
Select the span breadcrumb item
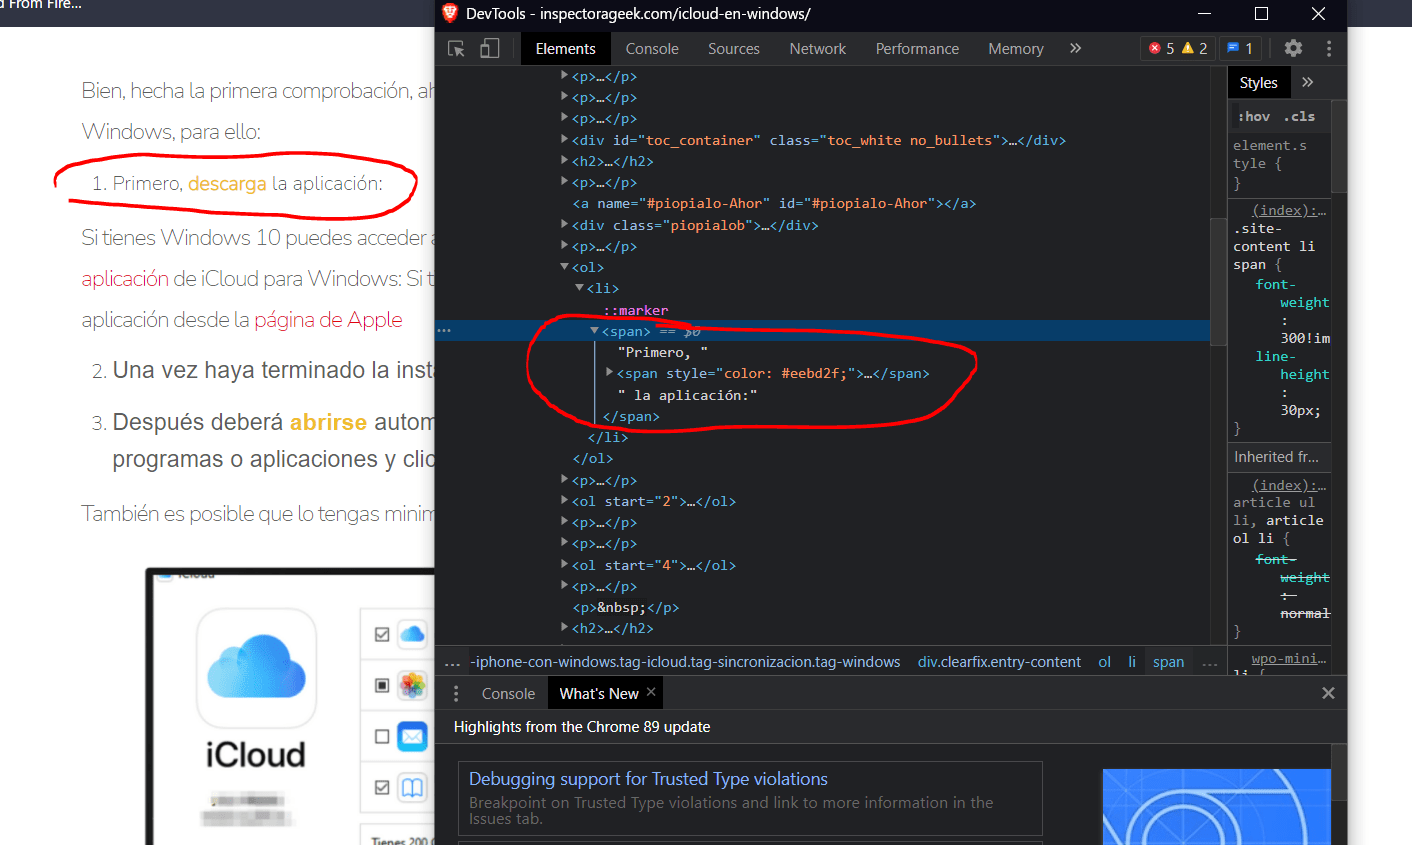1168,662
